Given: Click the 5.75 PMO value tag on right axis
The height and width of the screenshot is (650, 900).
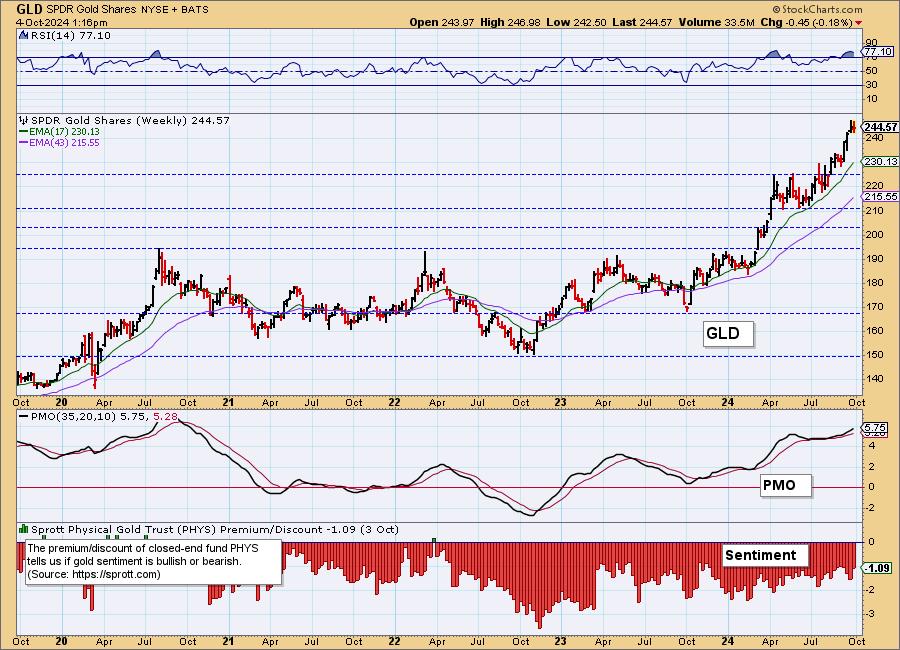Looking at the screenshot, I should 875,428.
